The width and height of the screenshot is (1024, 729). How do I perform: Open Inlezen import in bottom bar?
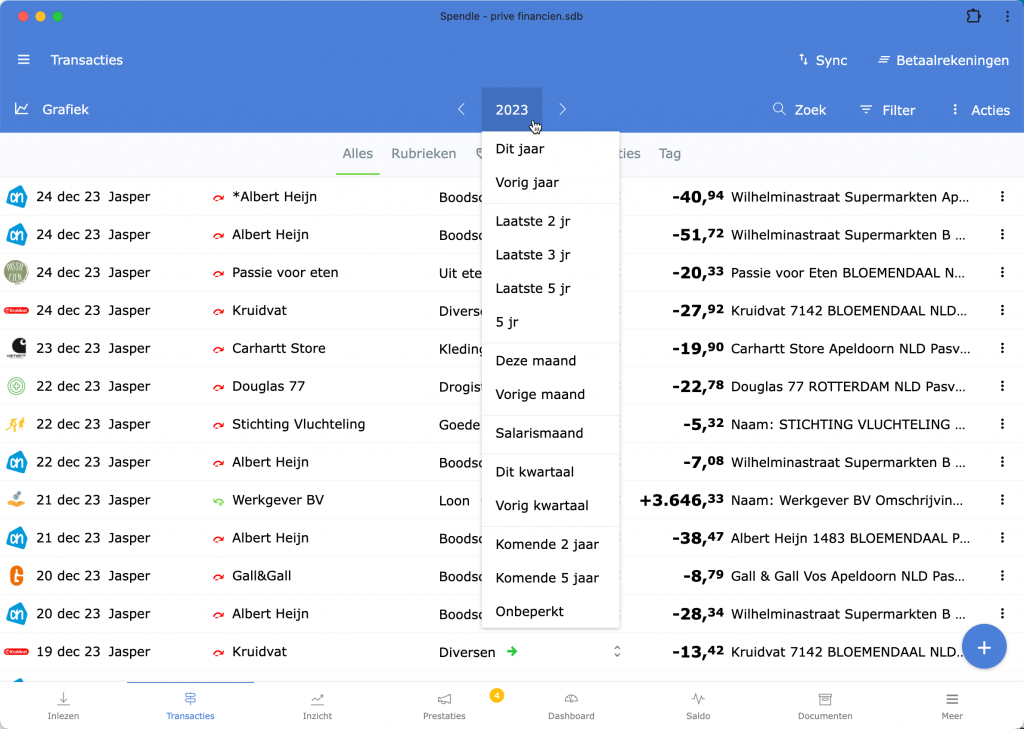(x=63, y=706)
